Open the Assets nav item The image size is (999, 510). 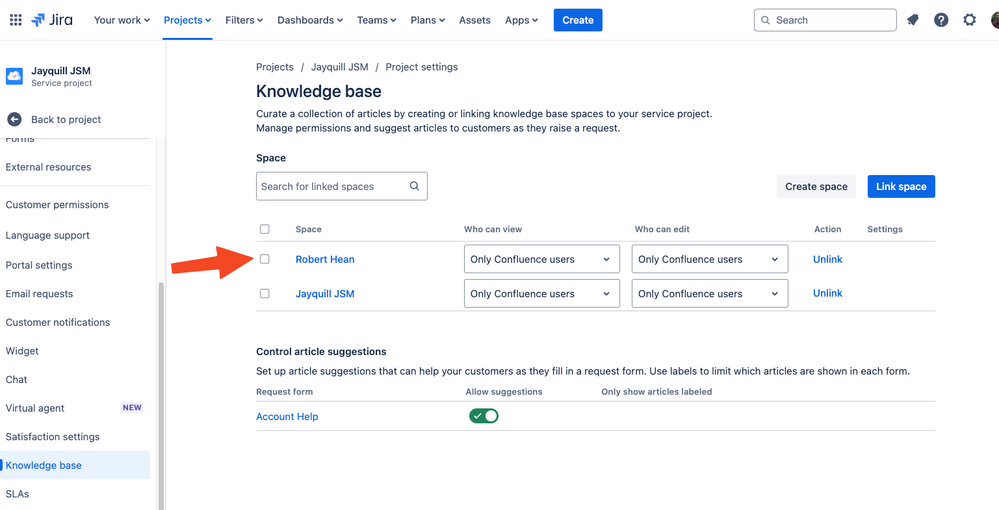pos(475,20)
